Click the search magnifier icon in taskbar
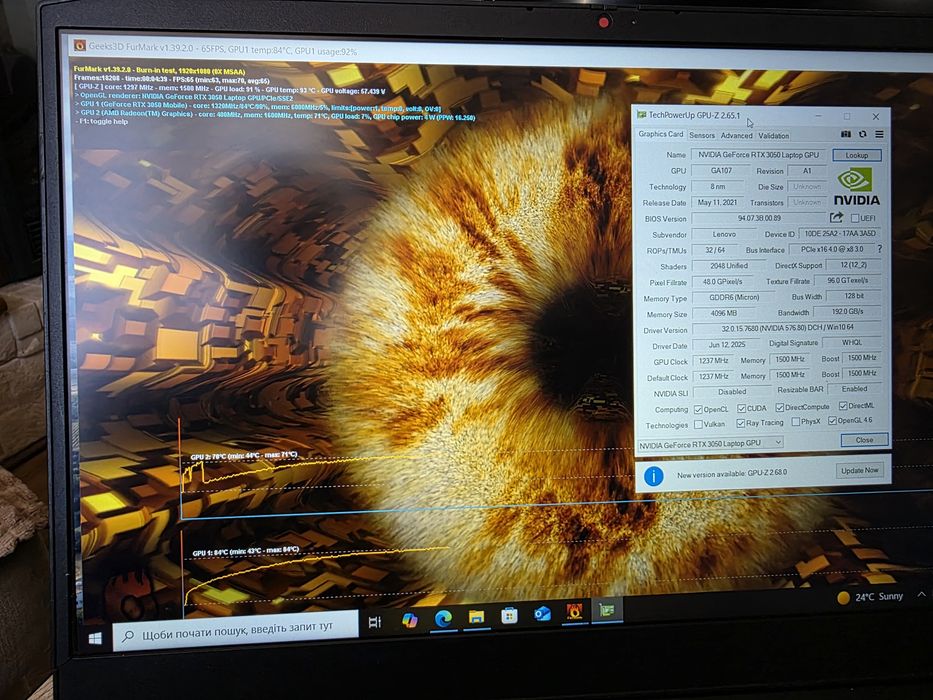The image size is (933, 700). coord(128,636)
